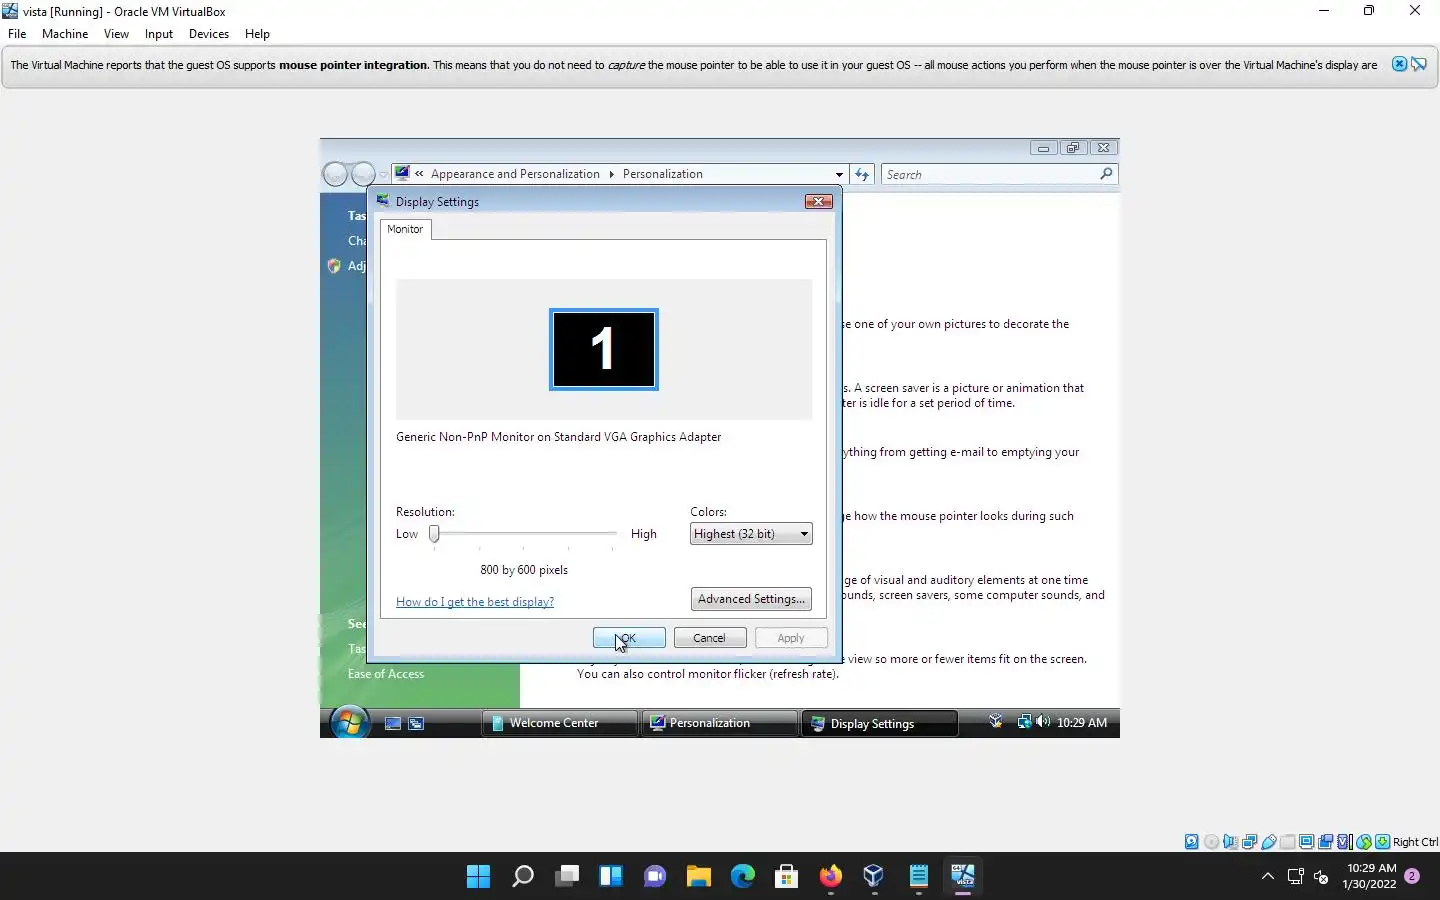Open 'How do I get the best display?' link

(x=475, y=602)
